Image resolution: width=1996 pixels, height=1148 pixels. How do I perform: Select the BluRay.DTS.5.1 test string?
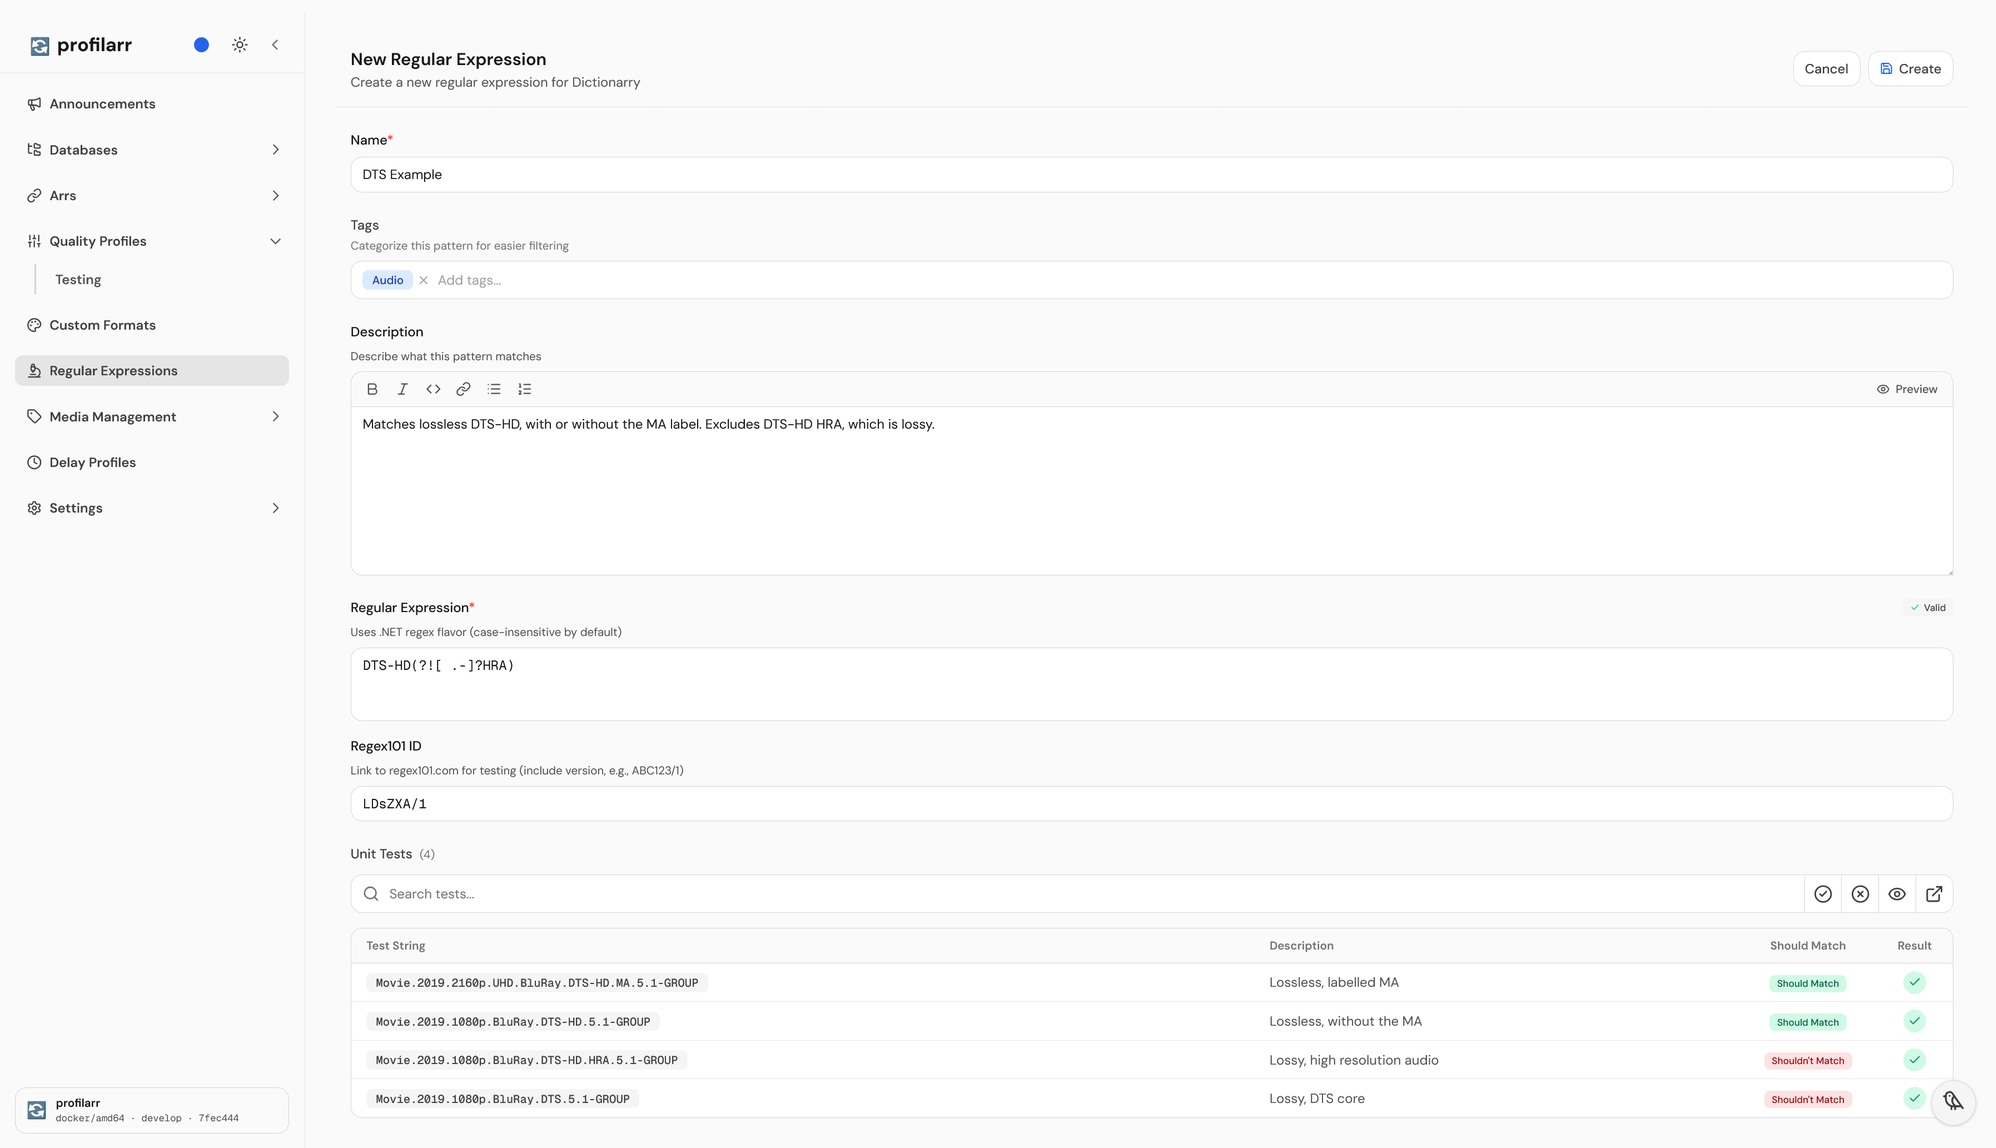(503, 1099)
